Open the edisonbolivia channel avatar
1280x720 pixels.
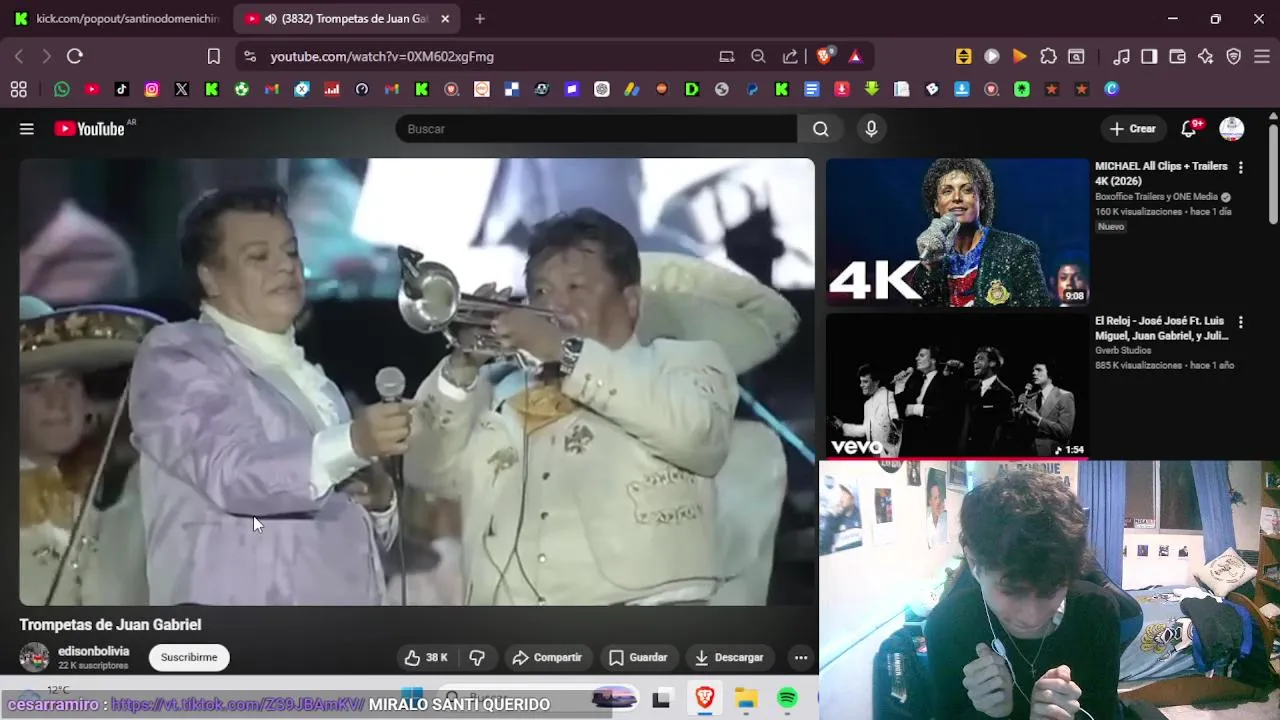34,657
